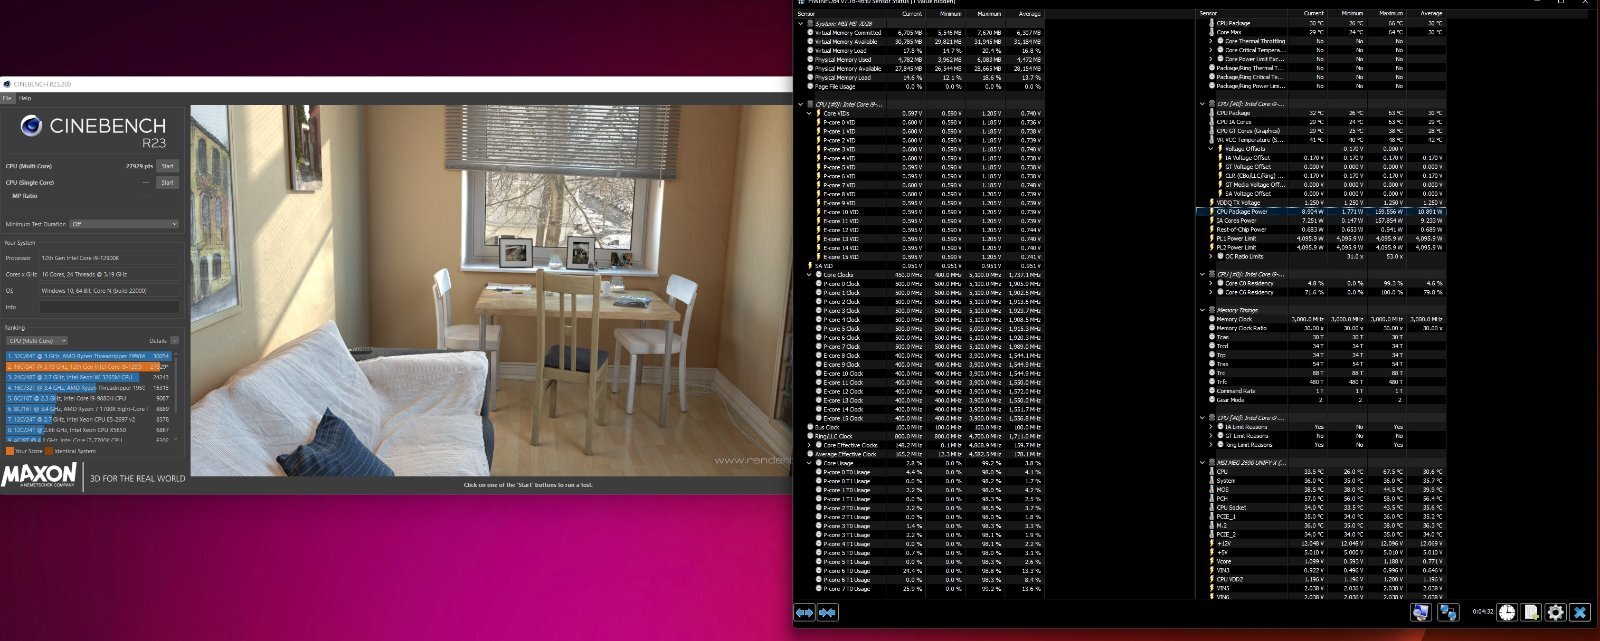1600x641 pixels.
Task: Click the lightning icon of SA VID
Action: pos(810,266)
